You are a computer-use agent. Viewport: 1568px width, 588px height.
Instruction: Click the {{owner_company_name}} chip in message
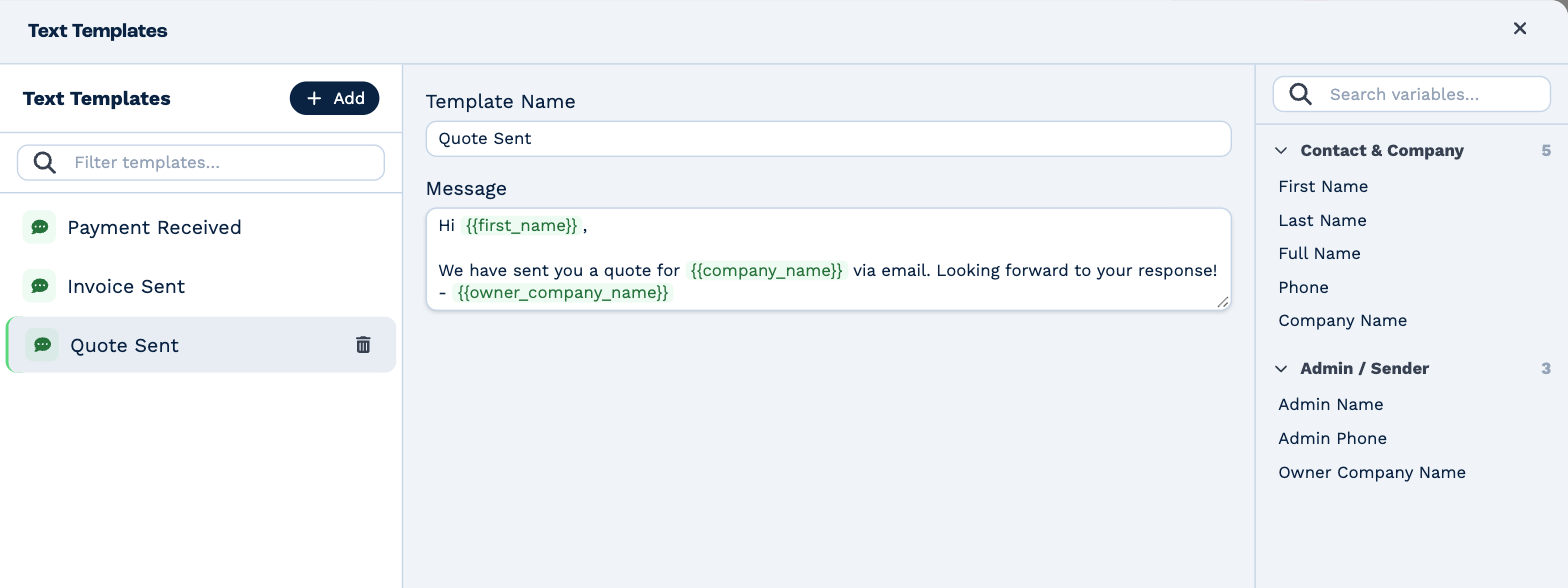(563, 292)
